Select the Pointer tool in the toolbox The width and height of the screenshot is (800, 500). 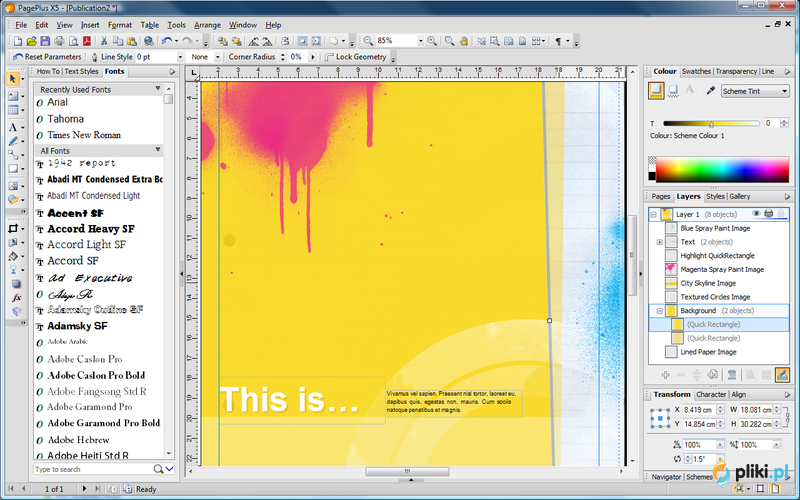13,79
